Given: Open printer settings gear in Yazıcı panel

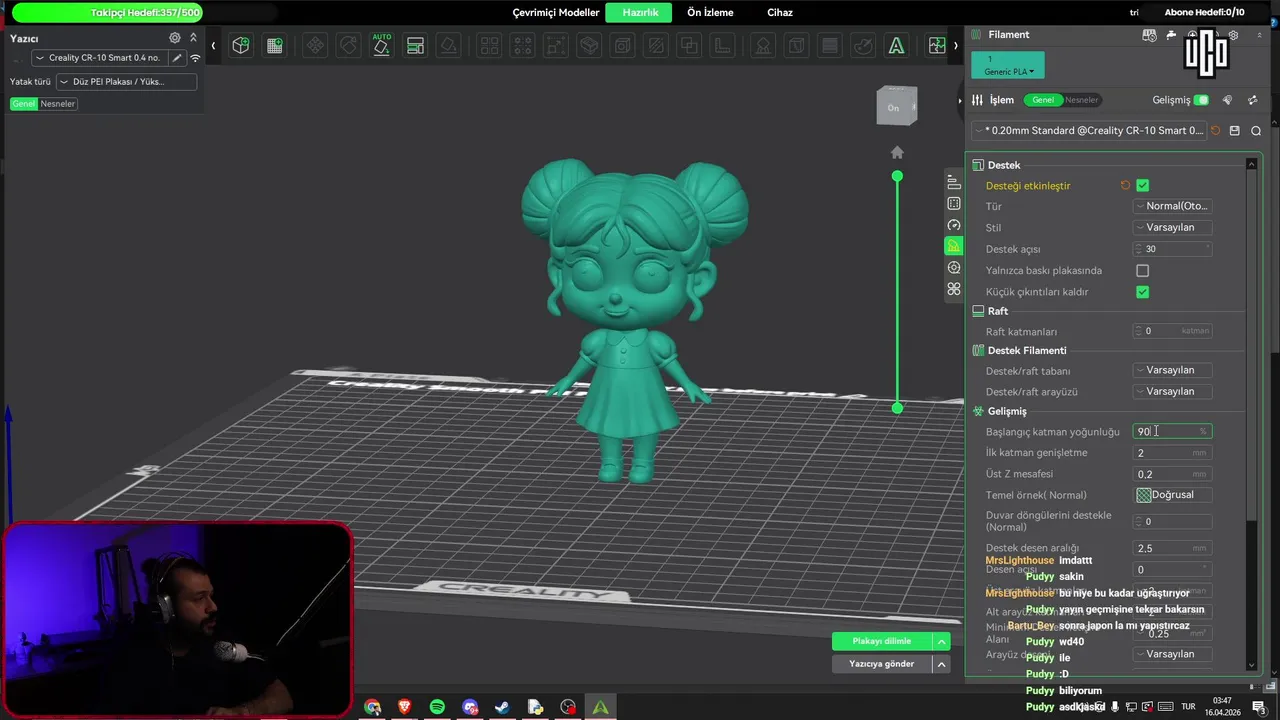Looking at the screenshot, I should coord(175,38).
